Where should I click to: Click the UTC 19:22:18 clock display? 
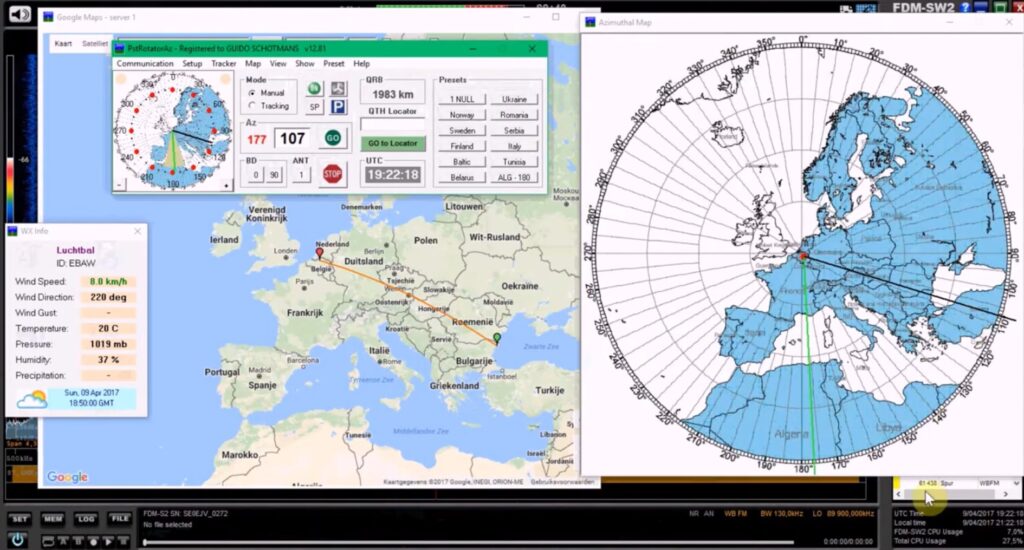tap(392, 174)
